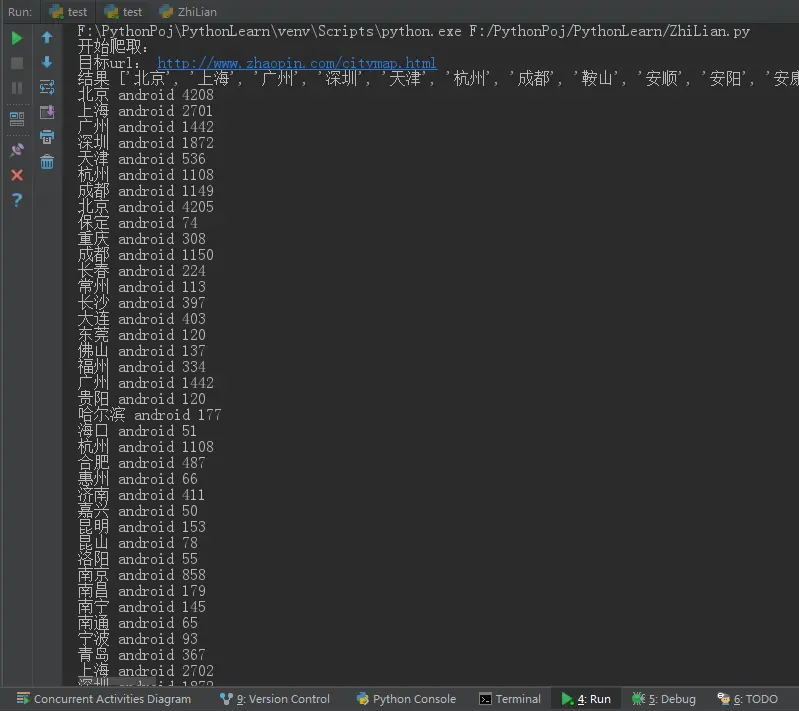Screen dimensions: 799x711
Task: Click the '大连 android 403' line
Action: click(142, 319)
